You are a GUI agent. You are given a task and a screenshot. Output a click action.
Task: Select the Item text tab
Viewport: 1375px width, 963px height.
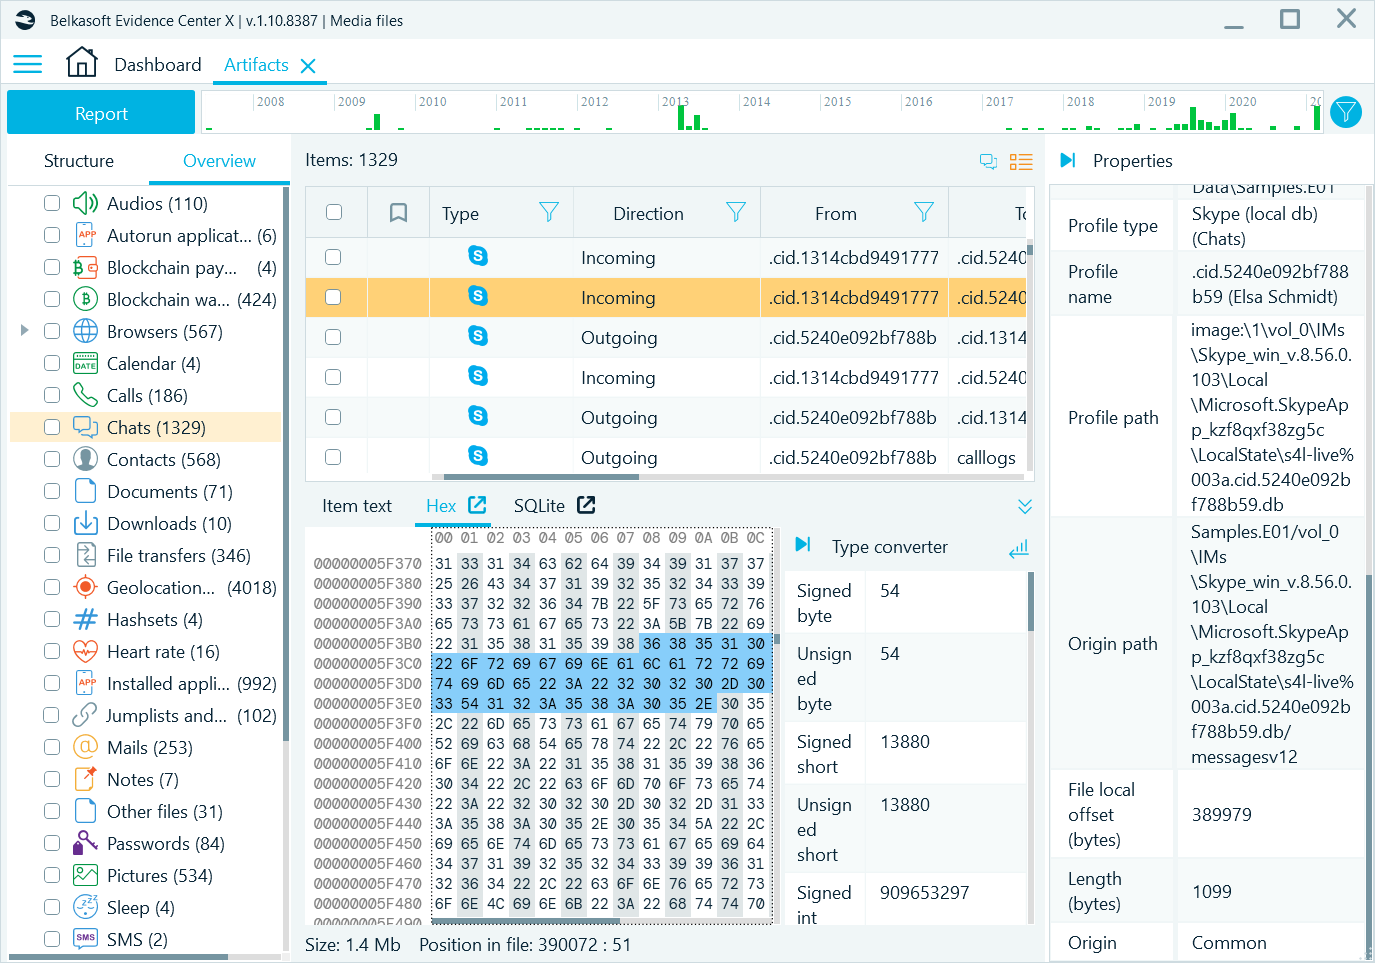357,506
